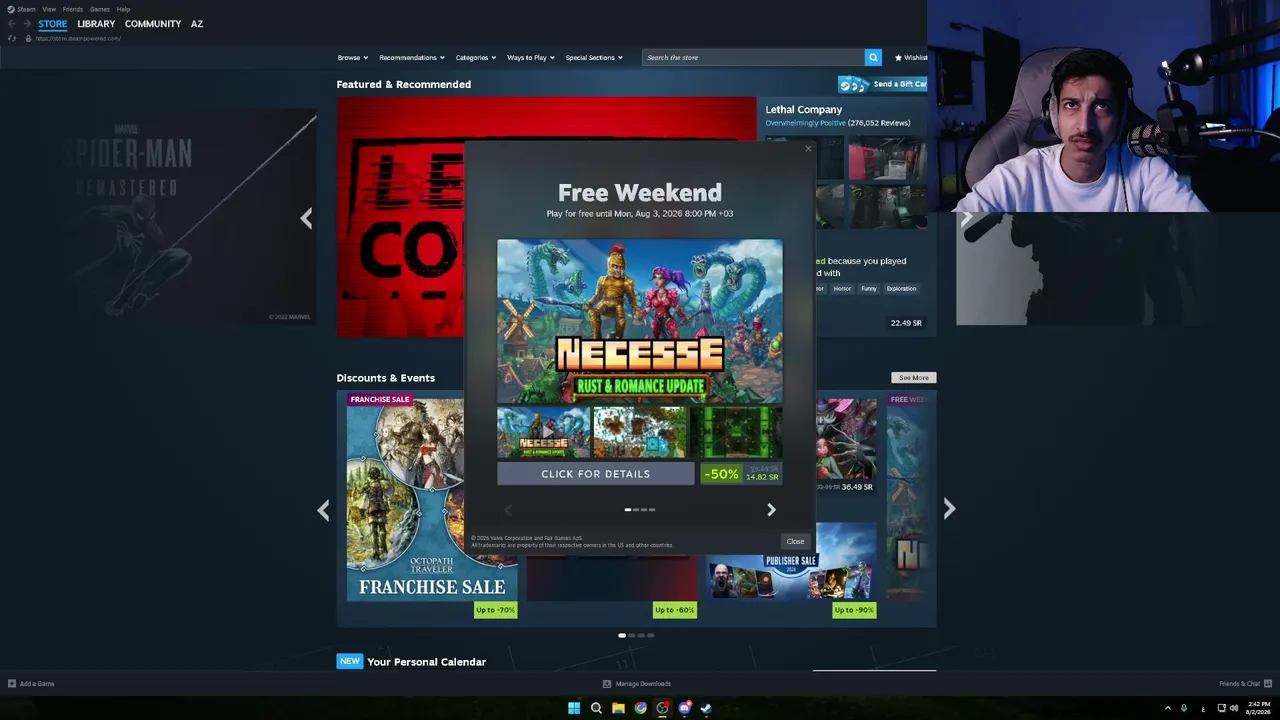The width and height of the screenshot is (1280, 720).
Task: Click the Steam logo menu icon
Action: [x=10, y=9]
